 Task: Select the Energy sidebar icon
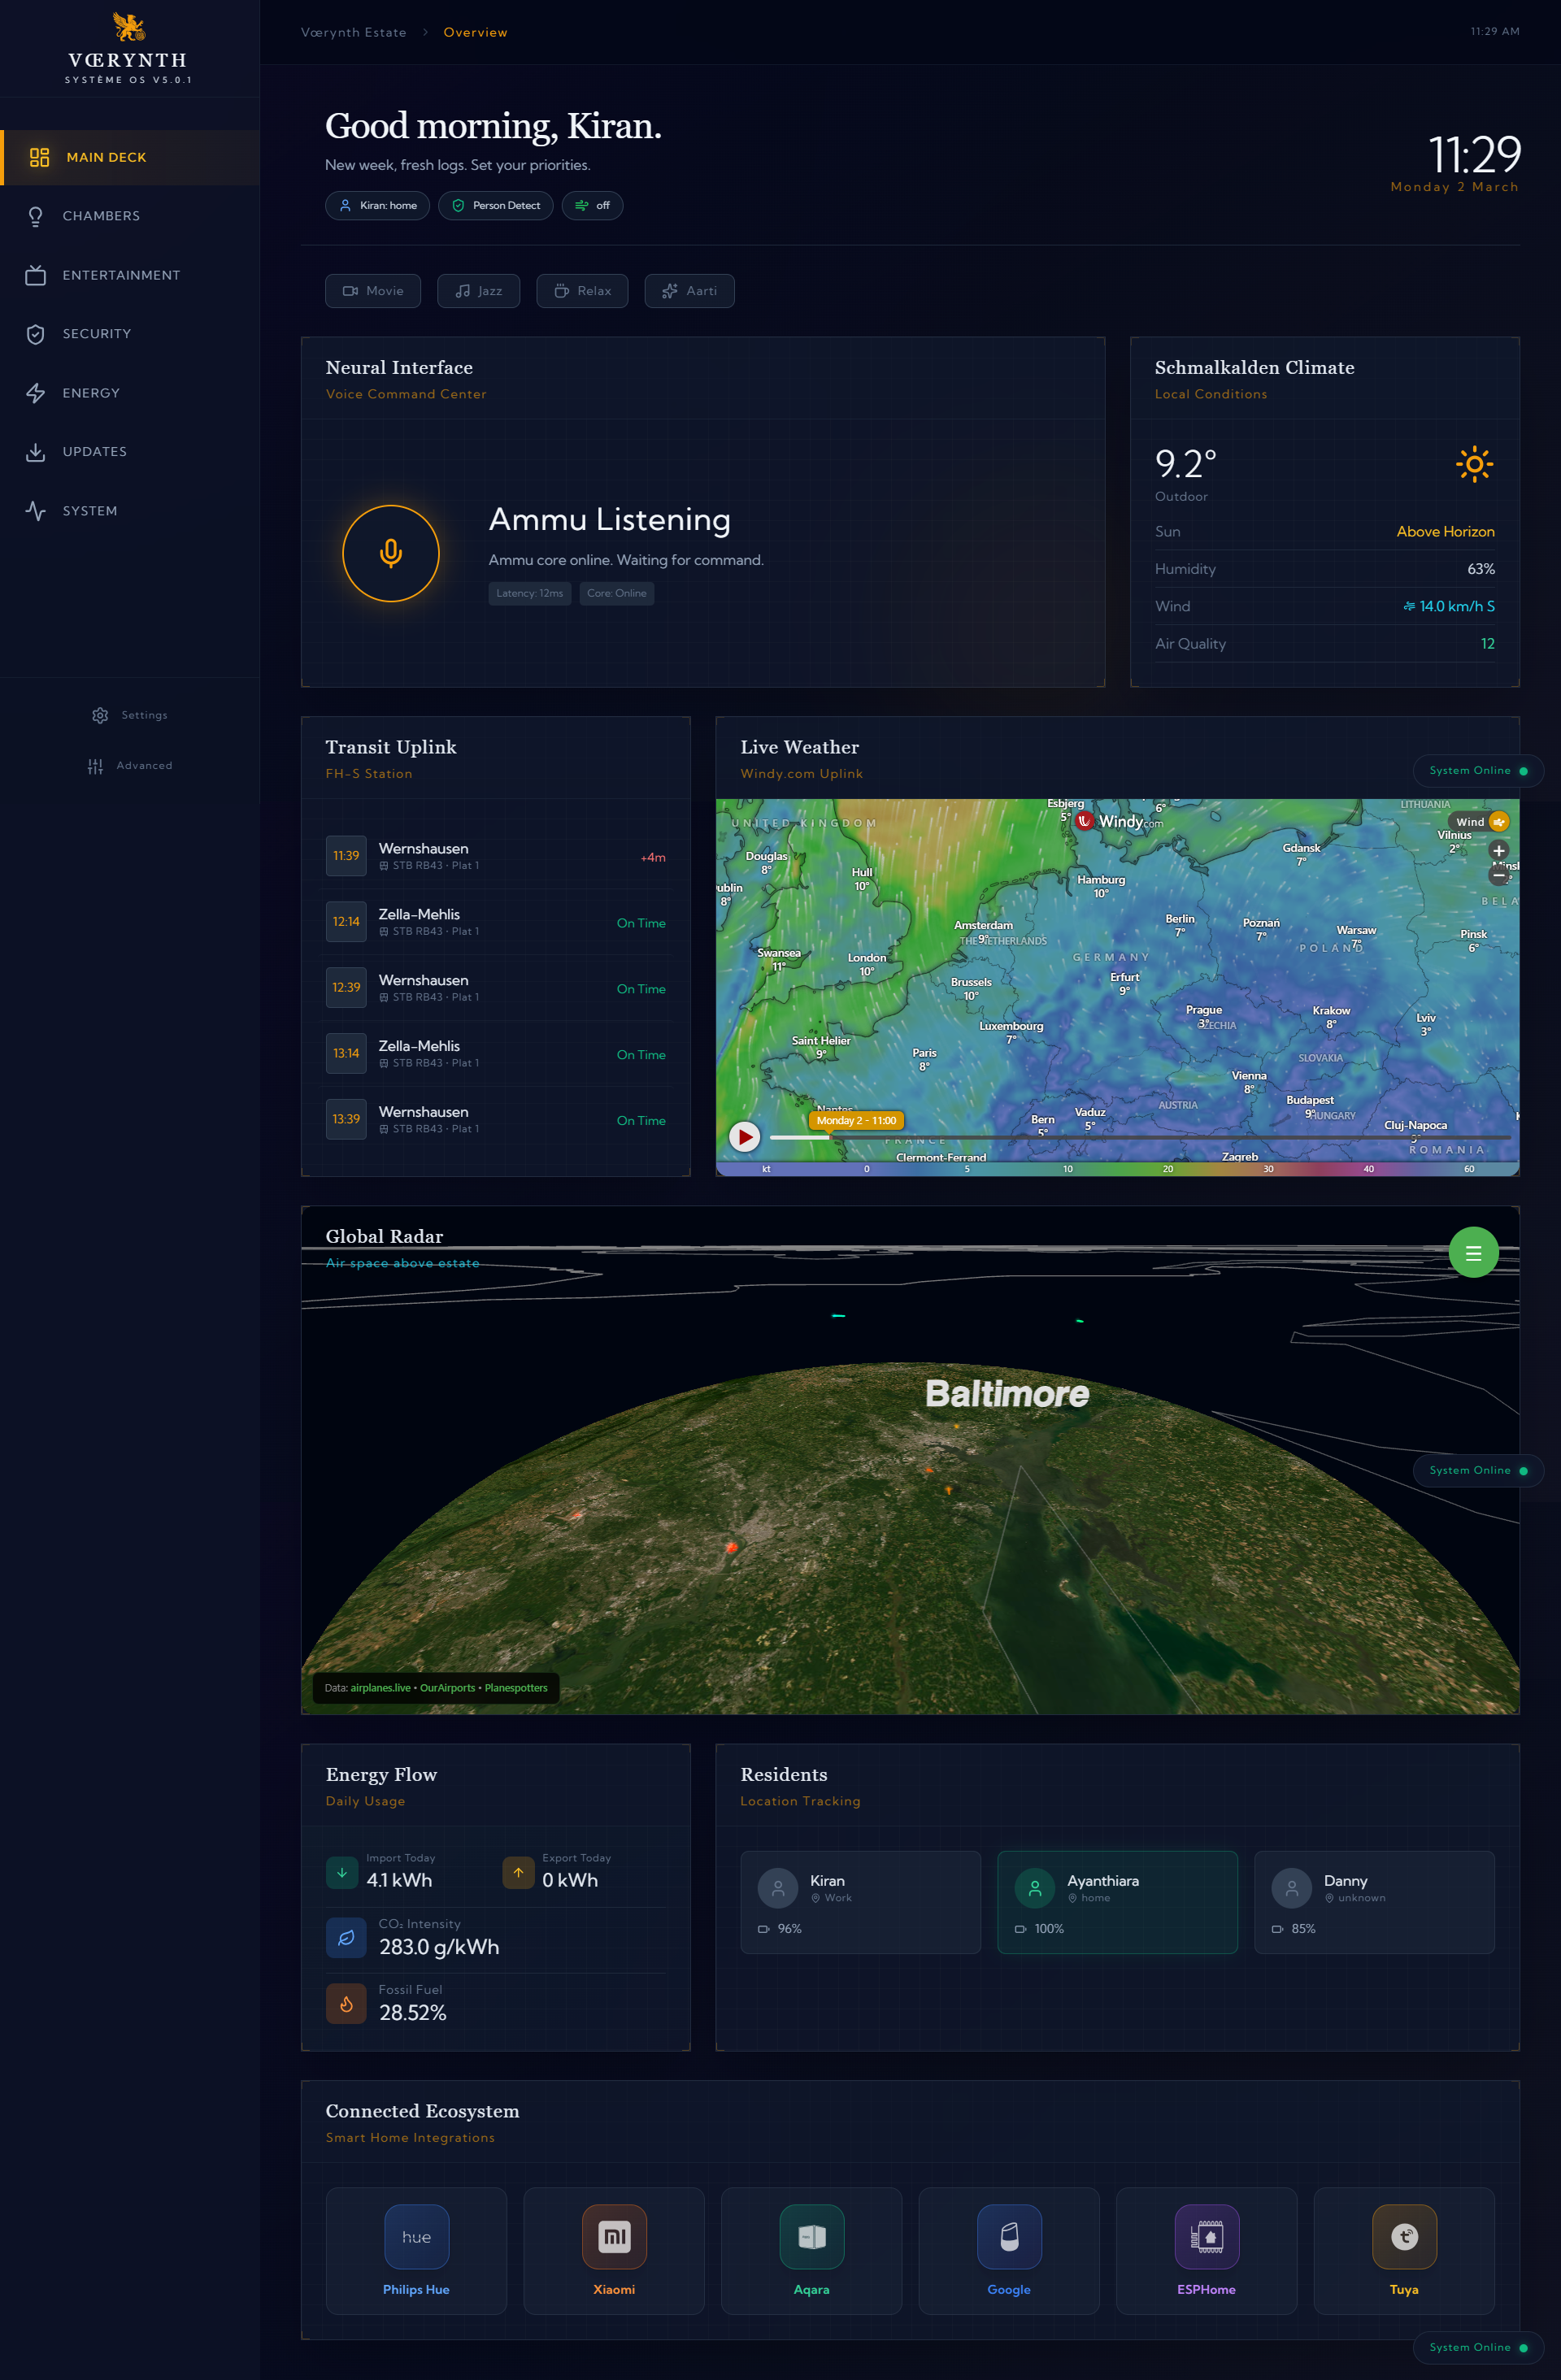[x=36, y=393]
